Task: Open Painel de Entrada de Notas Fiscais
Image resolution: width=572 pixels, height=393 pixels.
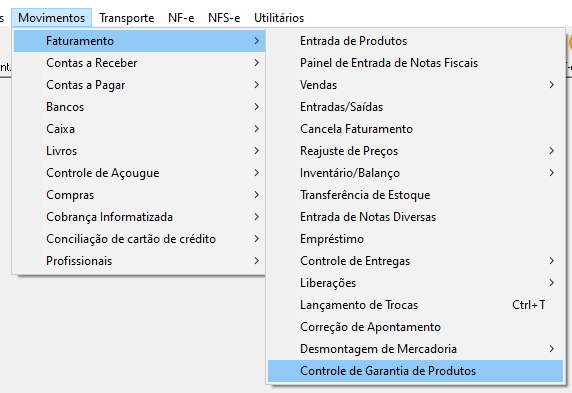Action: 416,63
